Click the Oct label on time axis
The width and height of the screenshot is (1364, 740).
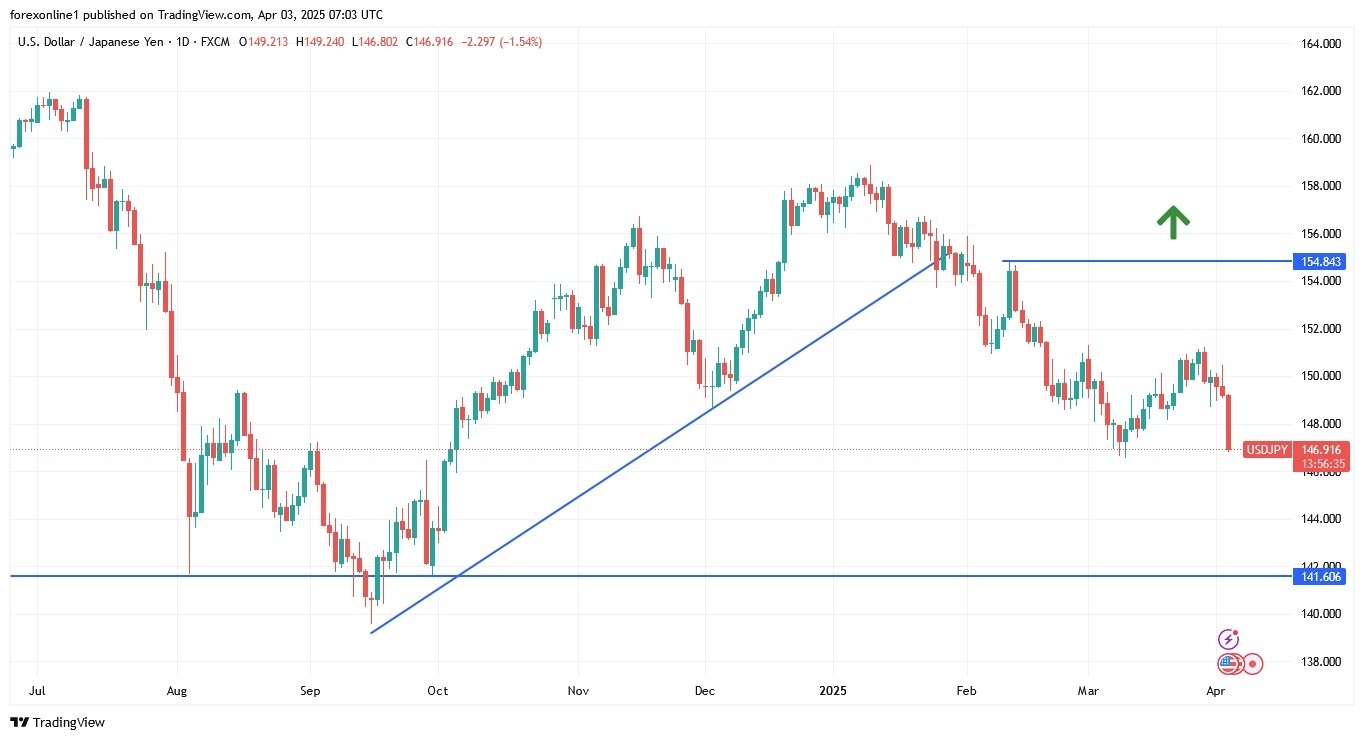tap(438, 690)
